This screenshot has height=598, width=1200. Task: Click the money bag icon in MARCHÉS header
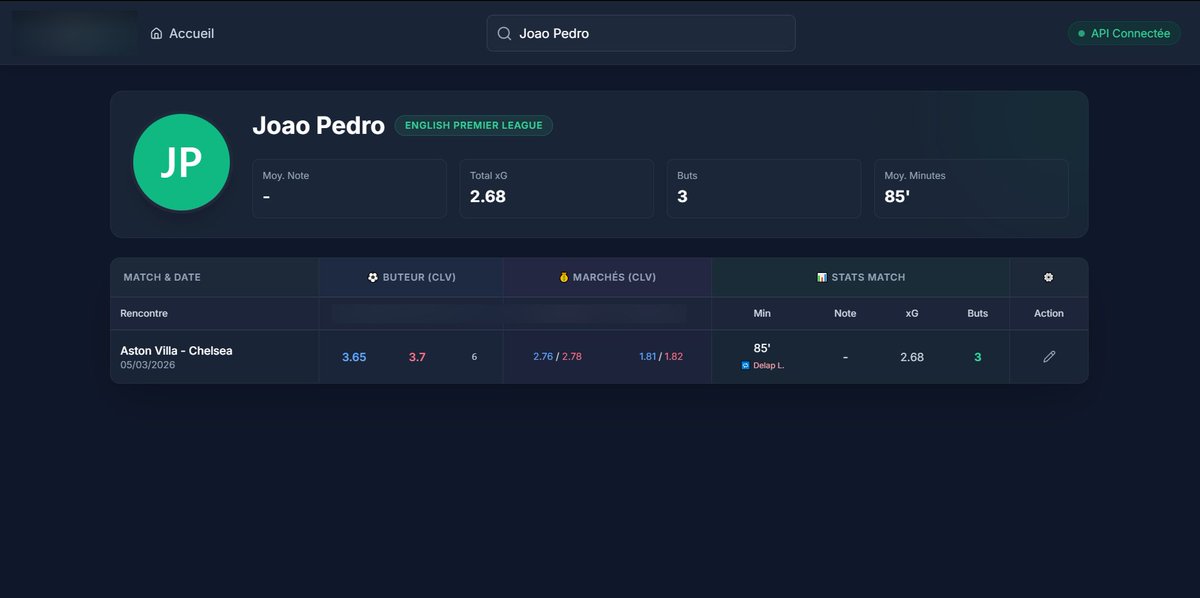point(564,277)
